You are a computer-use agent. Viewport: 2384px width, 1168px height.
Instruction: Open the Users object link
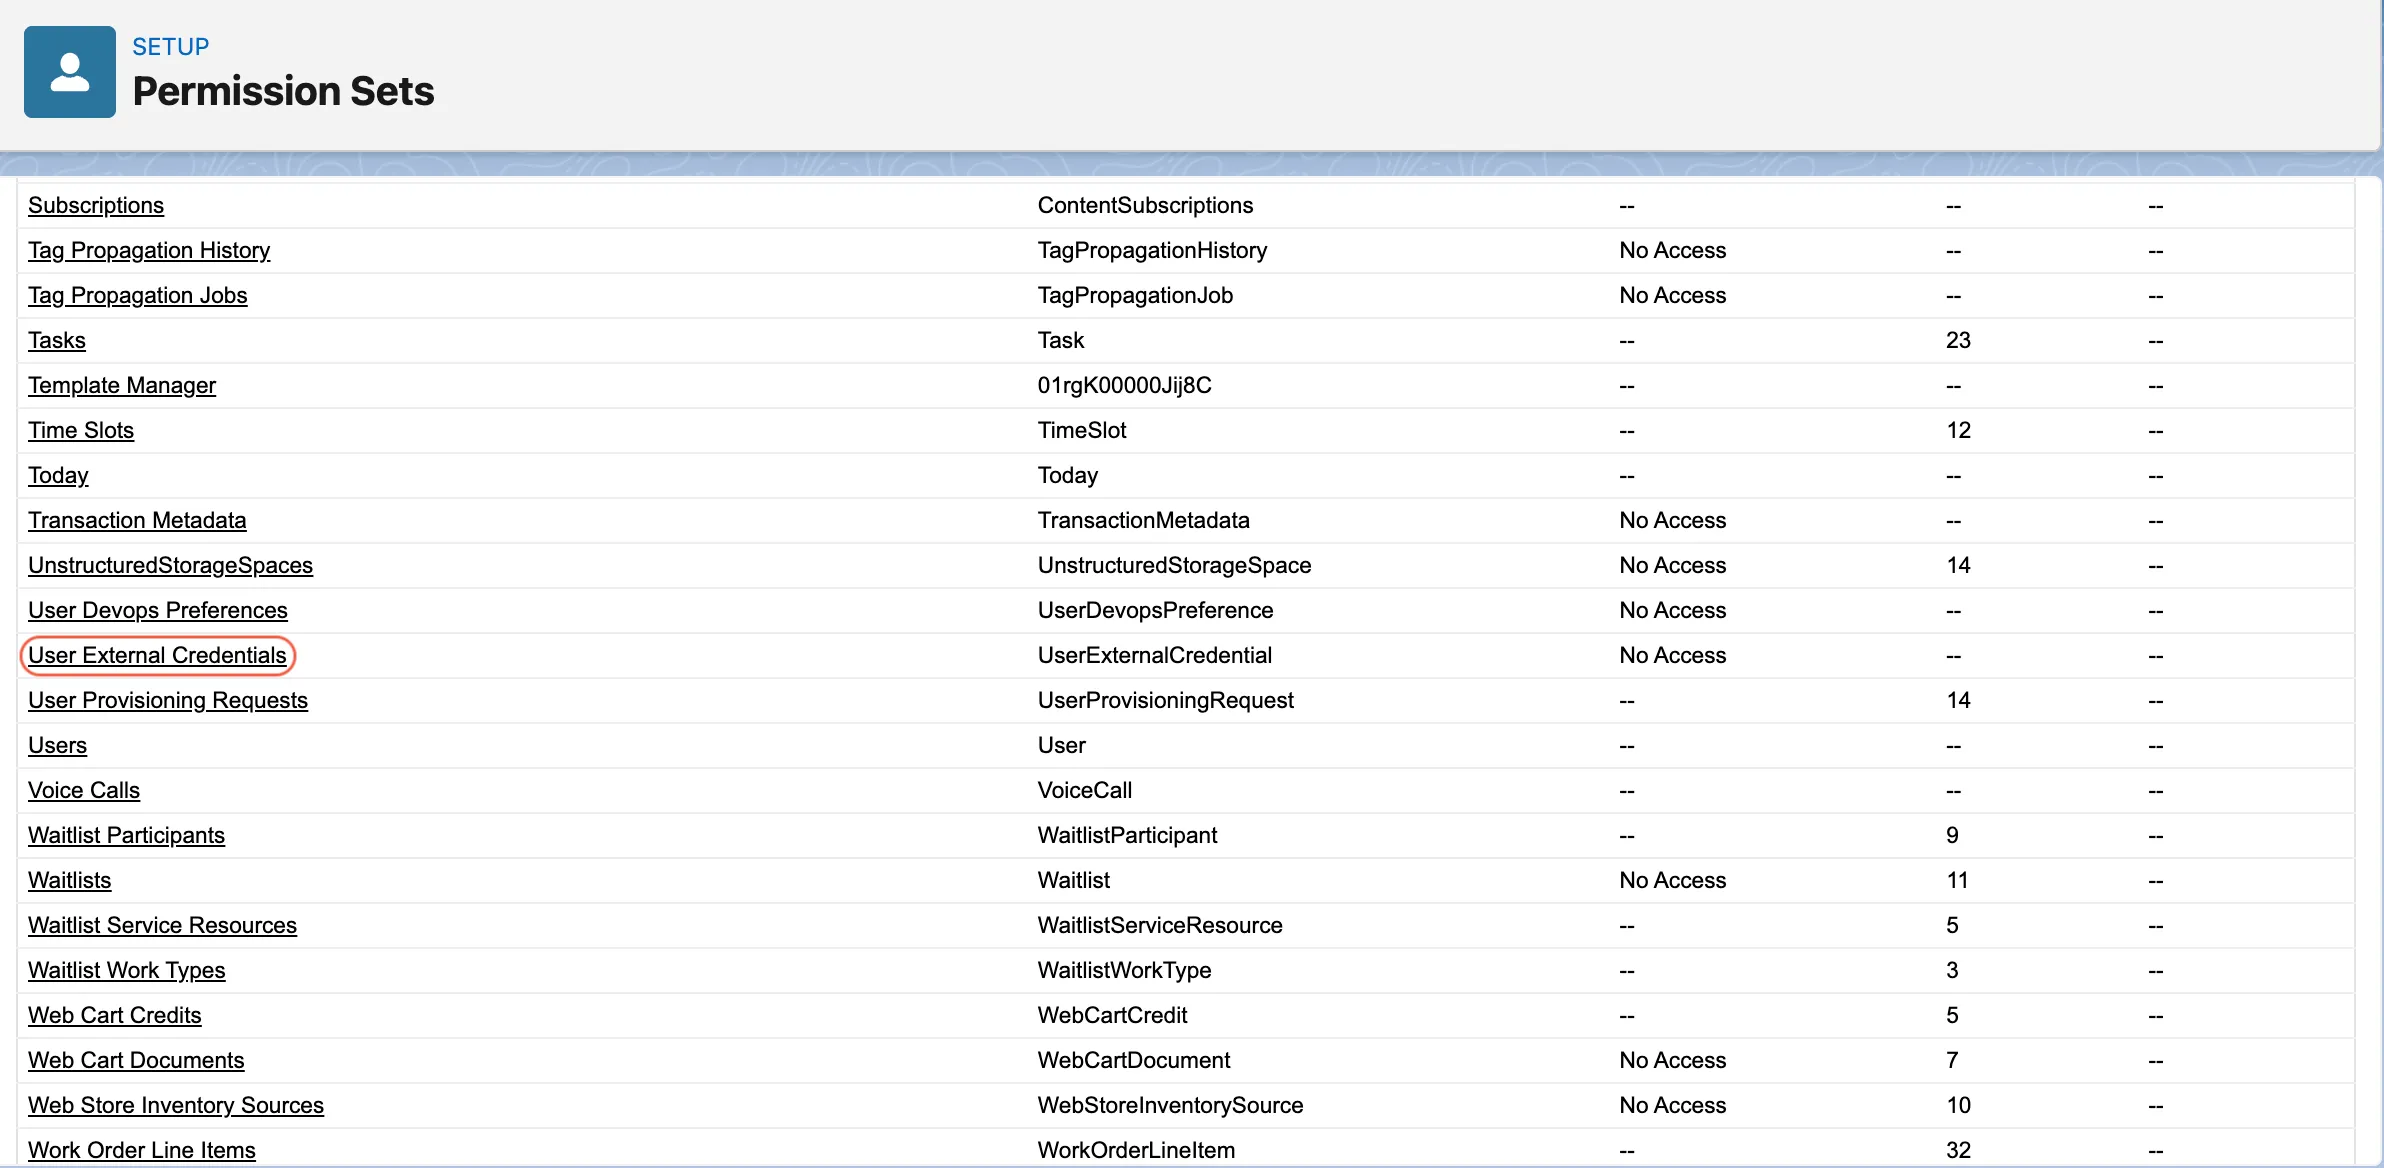57,745
